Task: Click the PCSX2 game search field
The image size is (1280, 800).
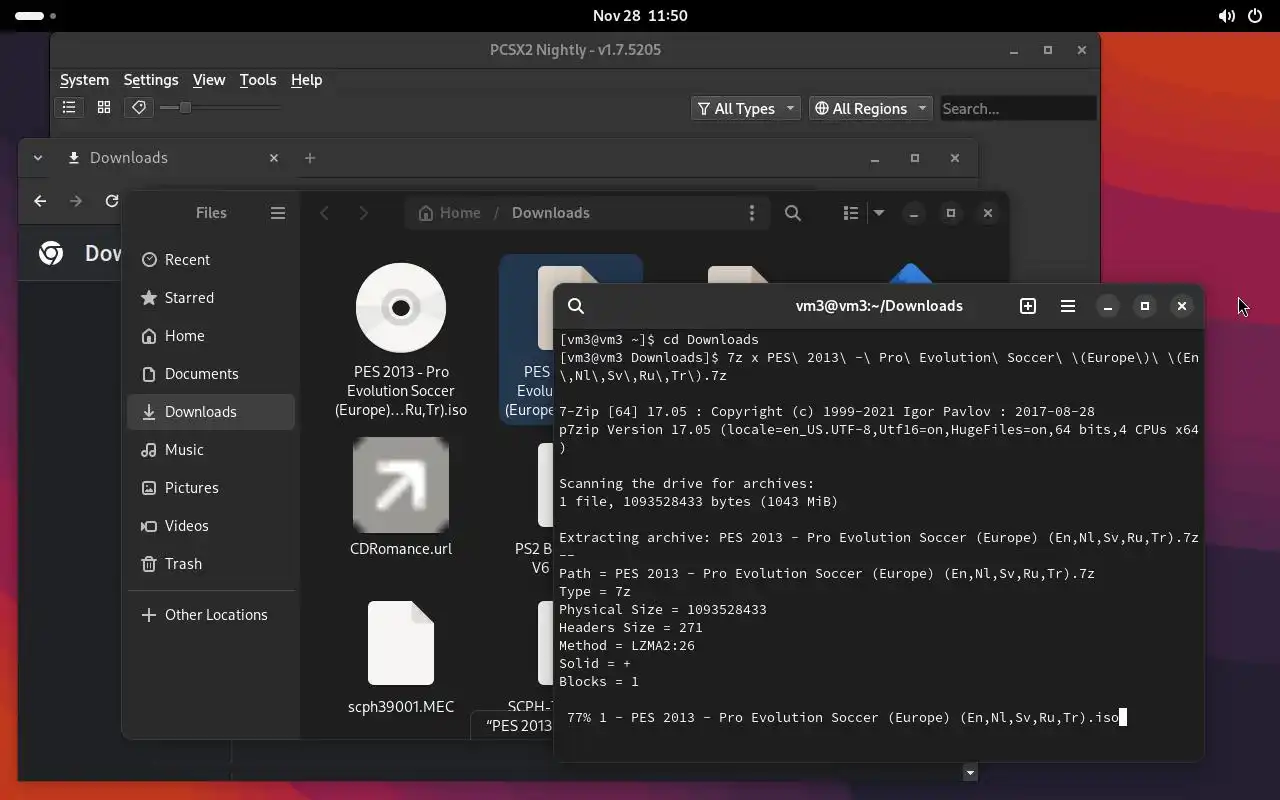Action: [1018, 108]
